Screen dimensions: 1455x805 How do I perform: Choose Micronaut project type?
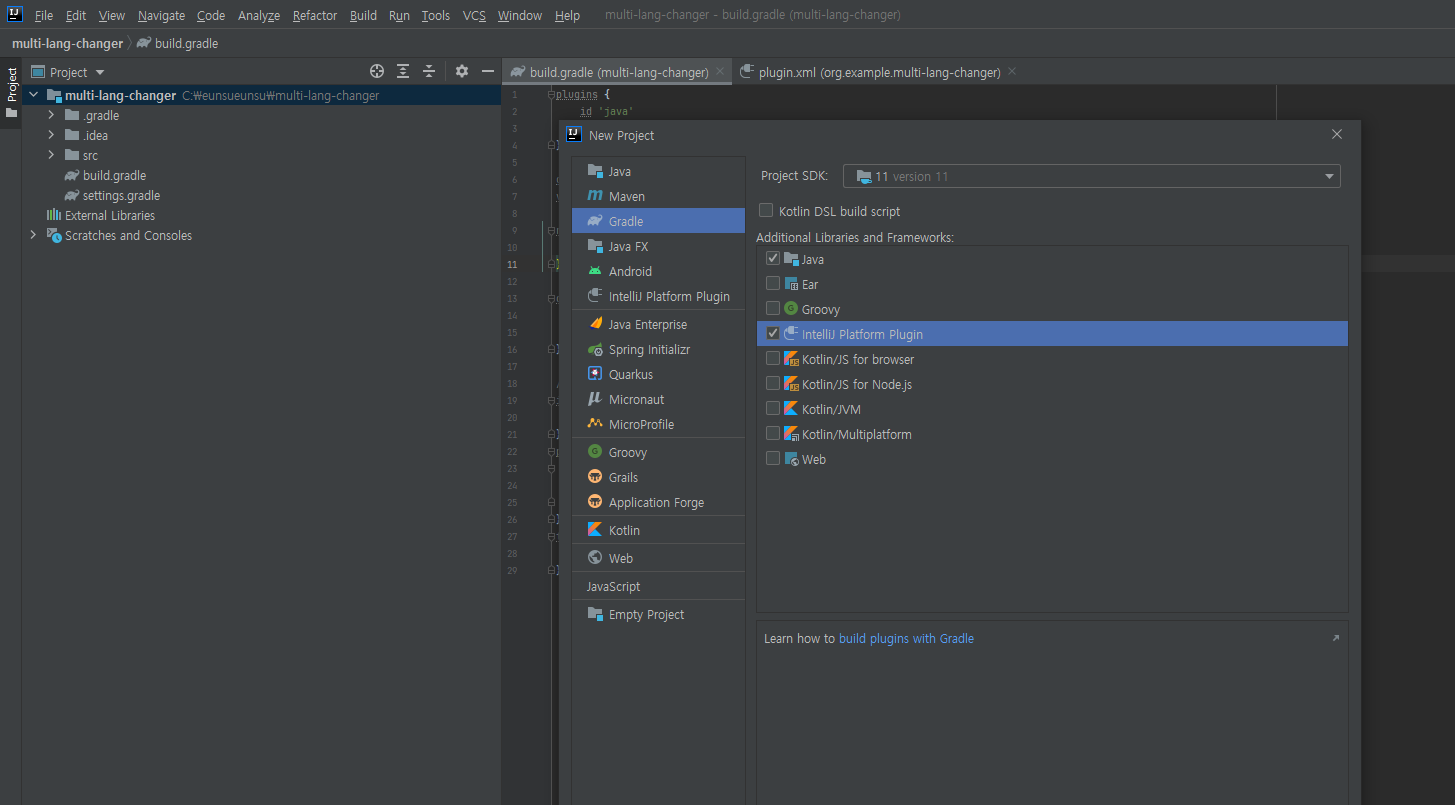tap(658, 399)
